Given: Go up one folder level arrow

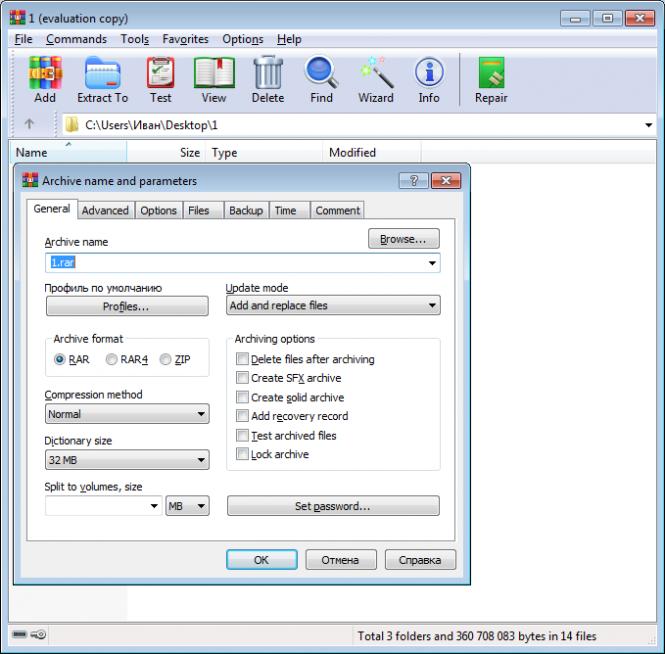Looking at the screenshot, I should 29,124.
